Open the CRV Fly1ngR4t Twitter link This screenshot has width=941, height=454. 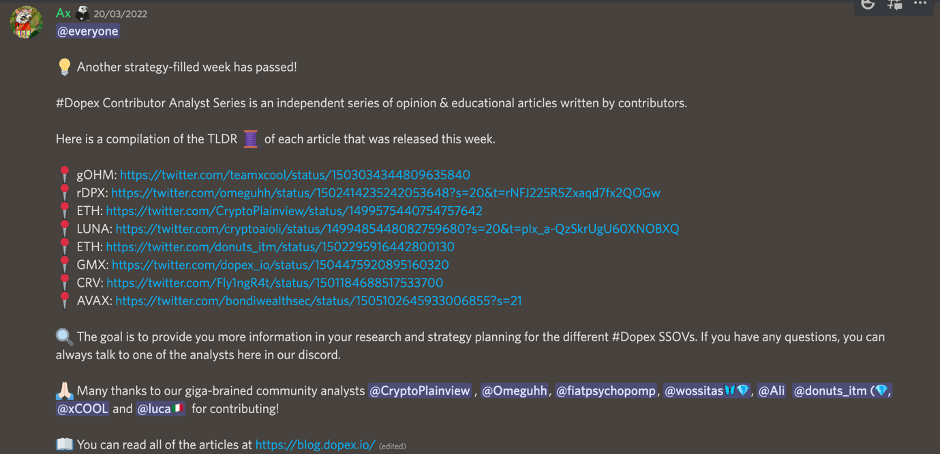(x=274, y=283)
